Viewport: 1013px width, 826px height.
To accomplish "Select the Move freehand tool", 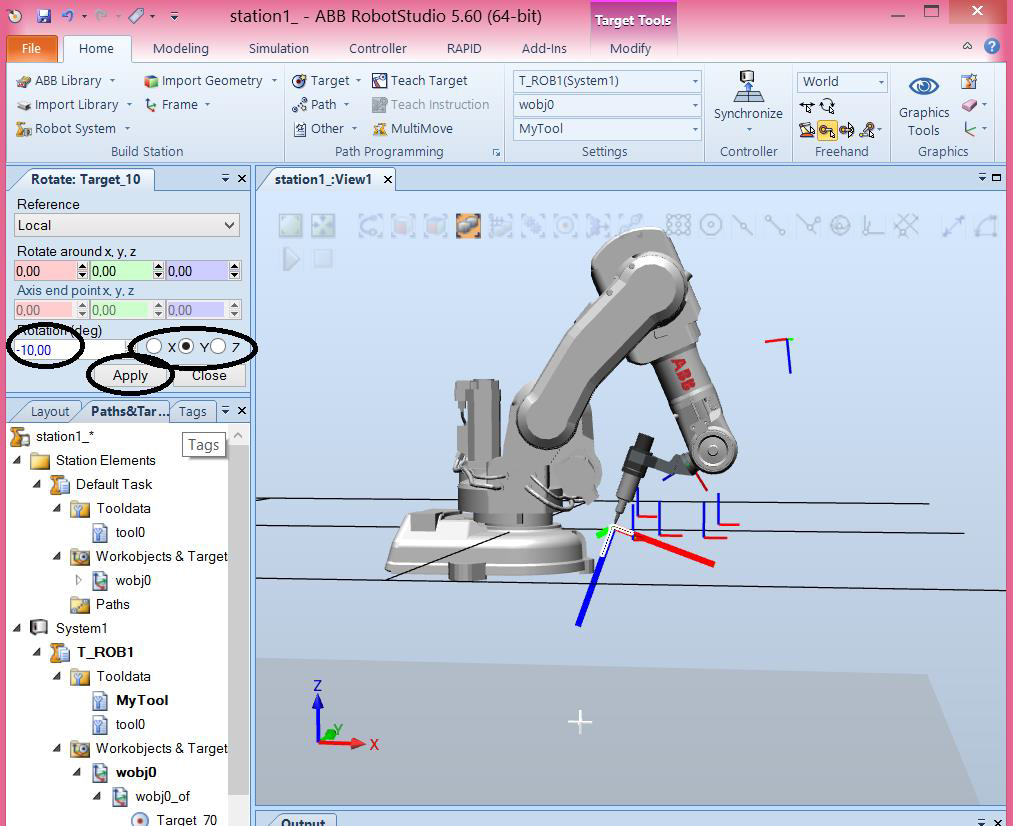I will 808,105.
